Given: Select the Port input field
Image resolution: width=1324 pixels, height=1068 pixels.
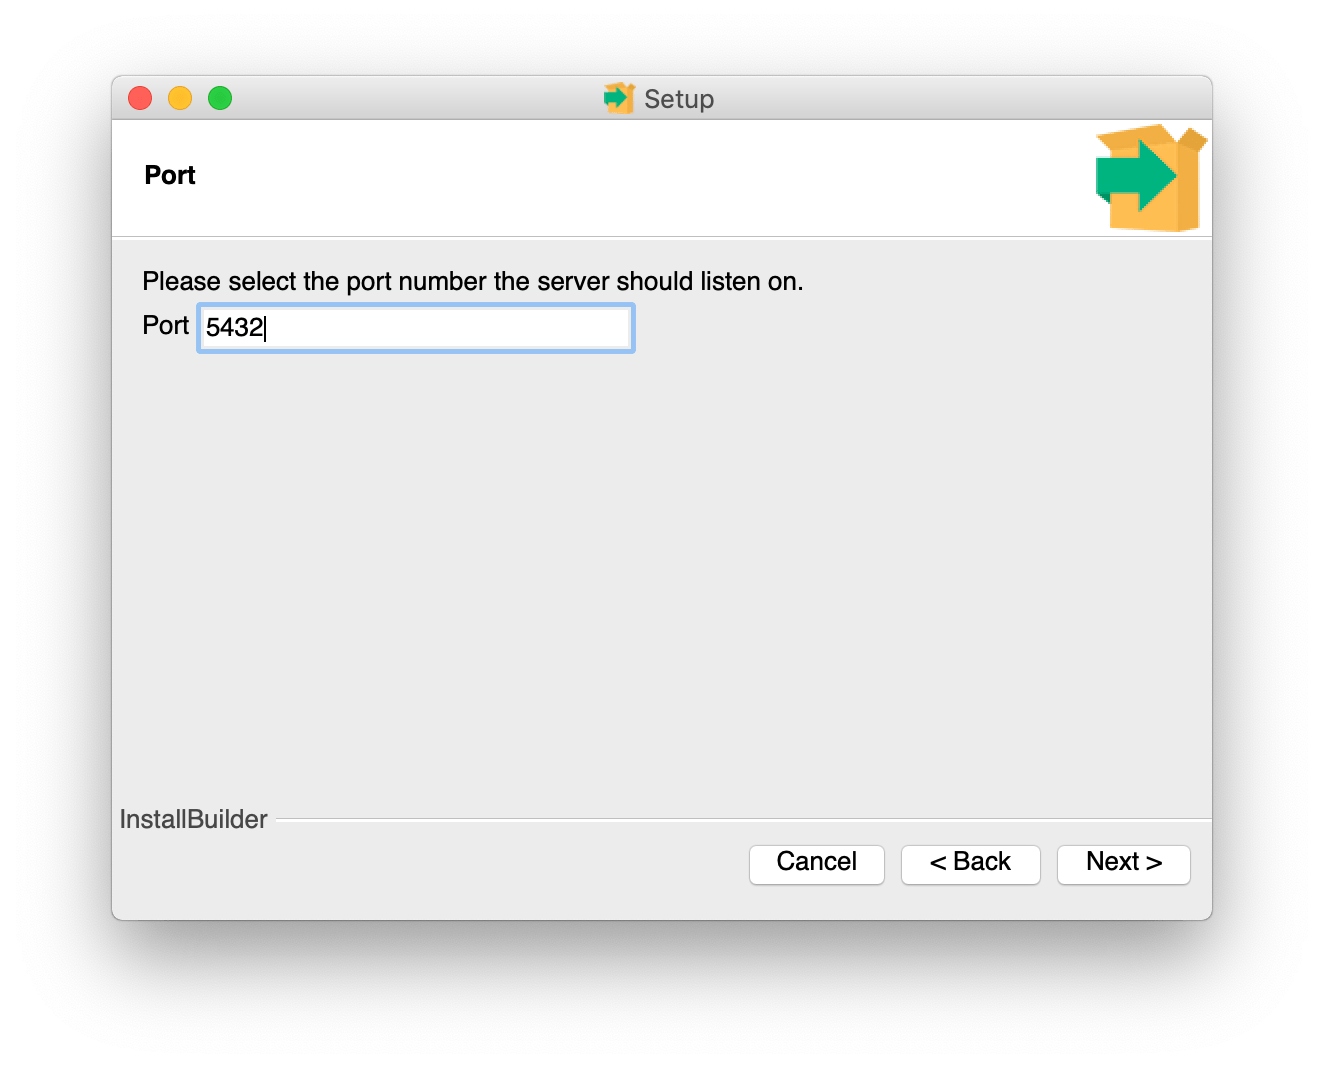Looking at the screenshot, I should coord(415,328).
